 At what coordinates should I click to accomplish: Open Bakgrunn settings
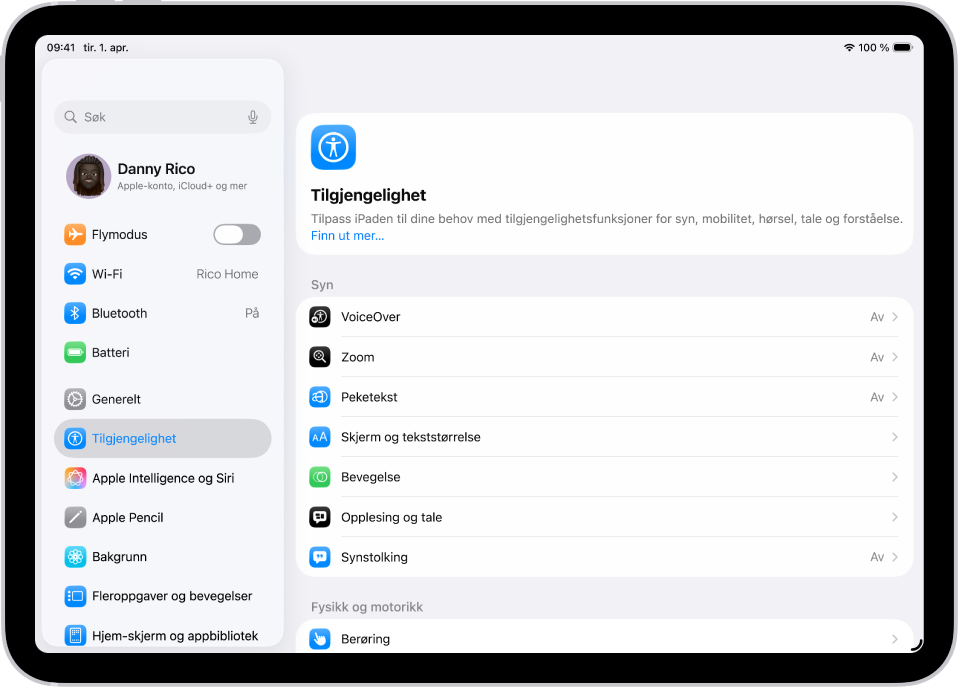(x=163, y=557)
